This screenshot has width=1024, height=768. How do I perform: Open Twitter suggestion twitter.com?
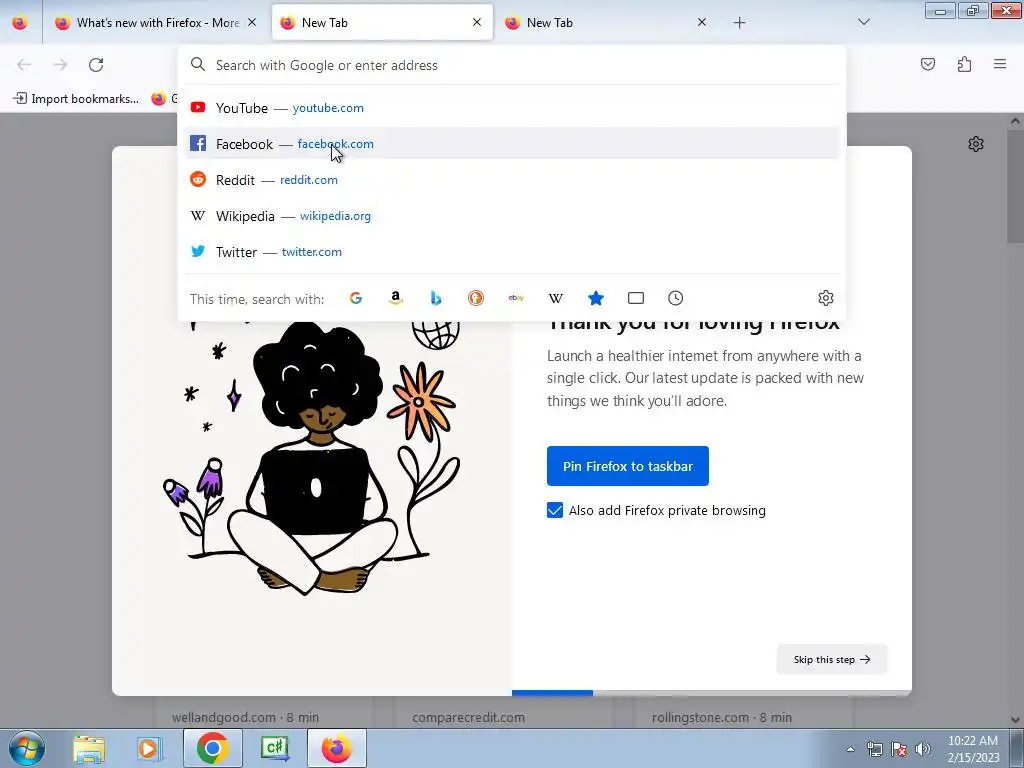coord(512,251)
